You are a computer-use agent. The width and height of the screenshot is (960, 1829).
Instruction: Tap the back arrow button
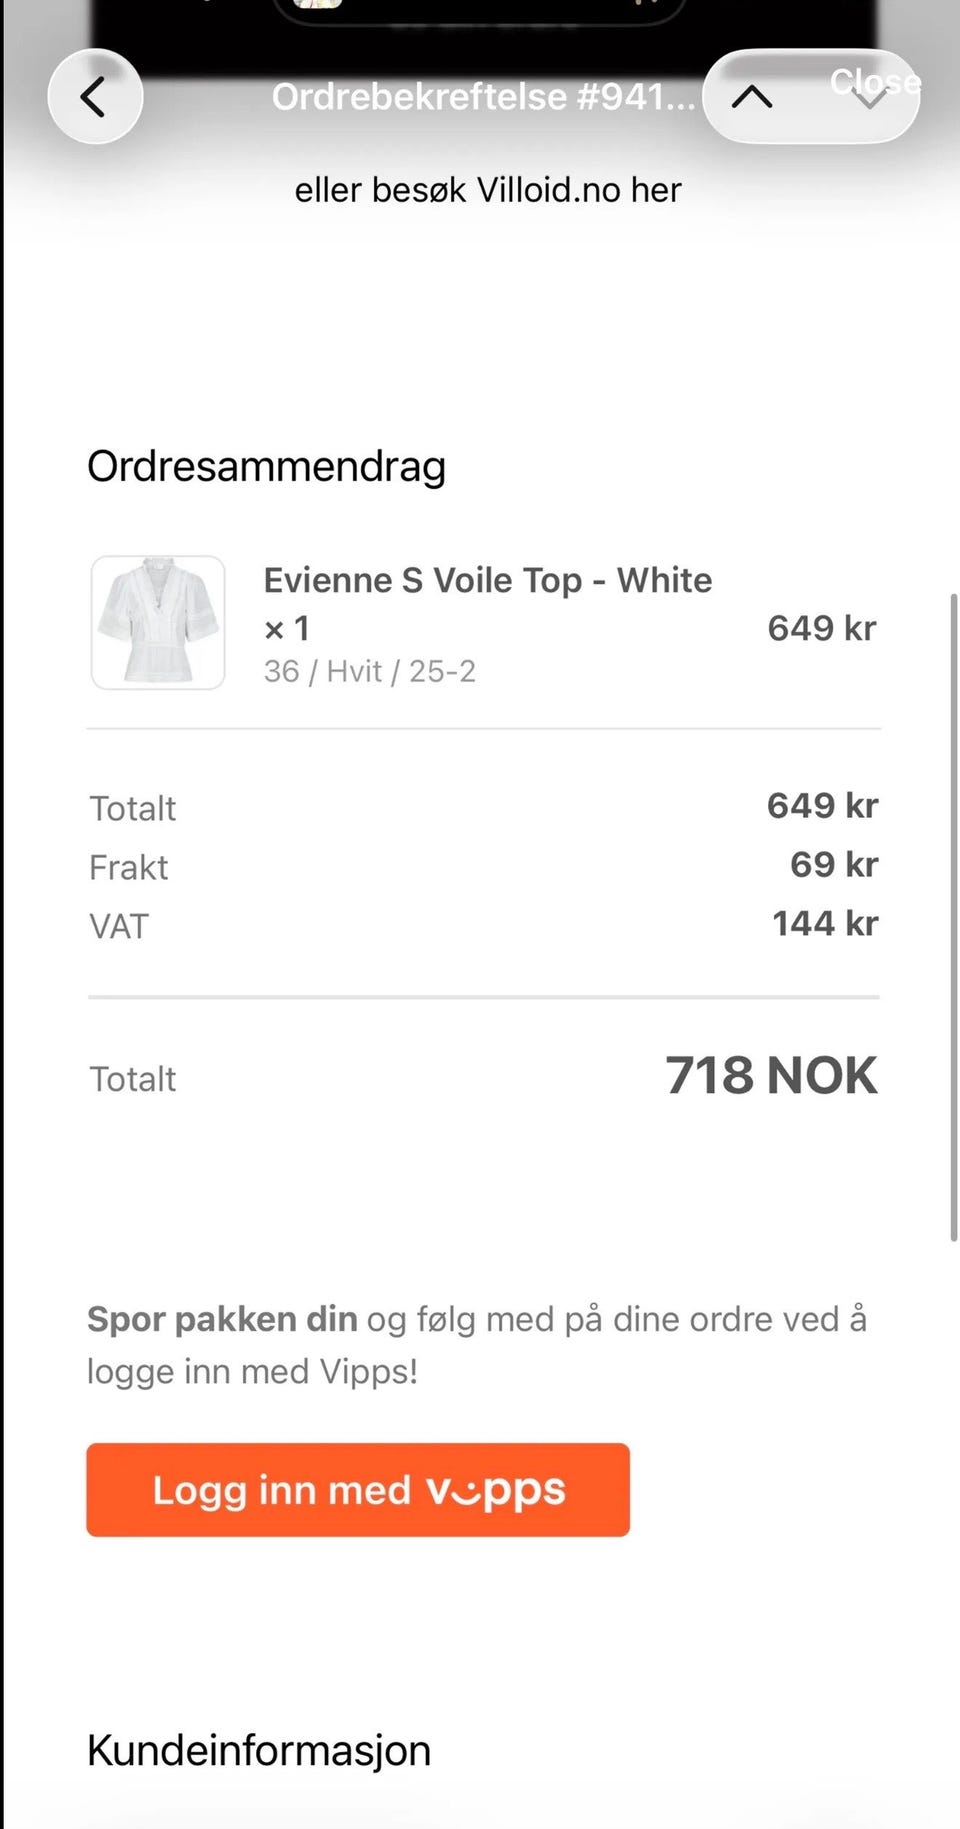(x=95, y=97)
